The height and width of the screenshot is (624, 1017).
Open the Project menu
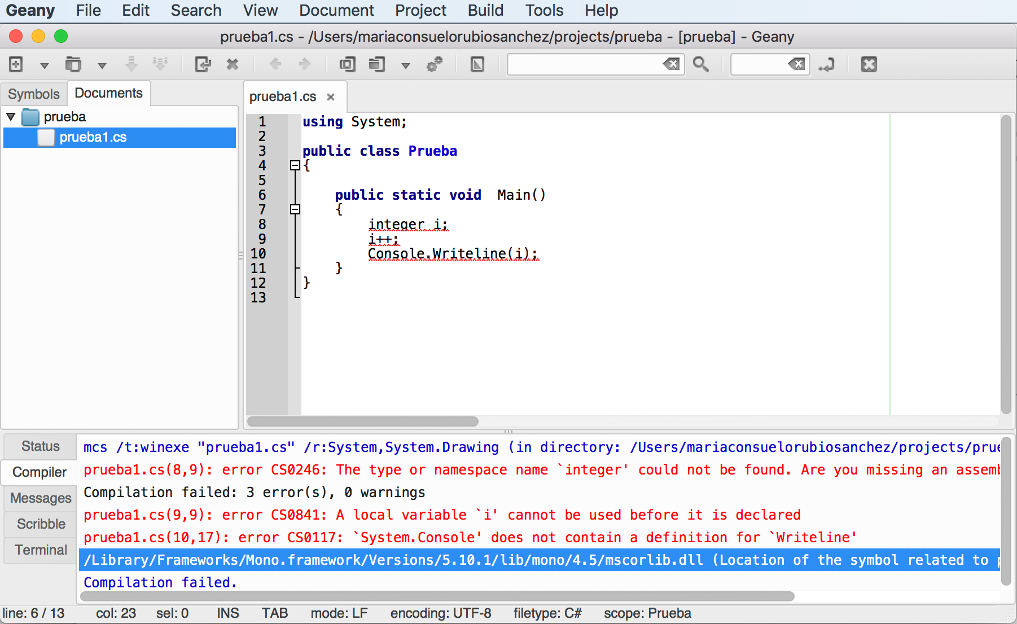420,10
